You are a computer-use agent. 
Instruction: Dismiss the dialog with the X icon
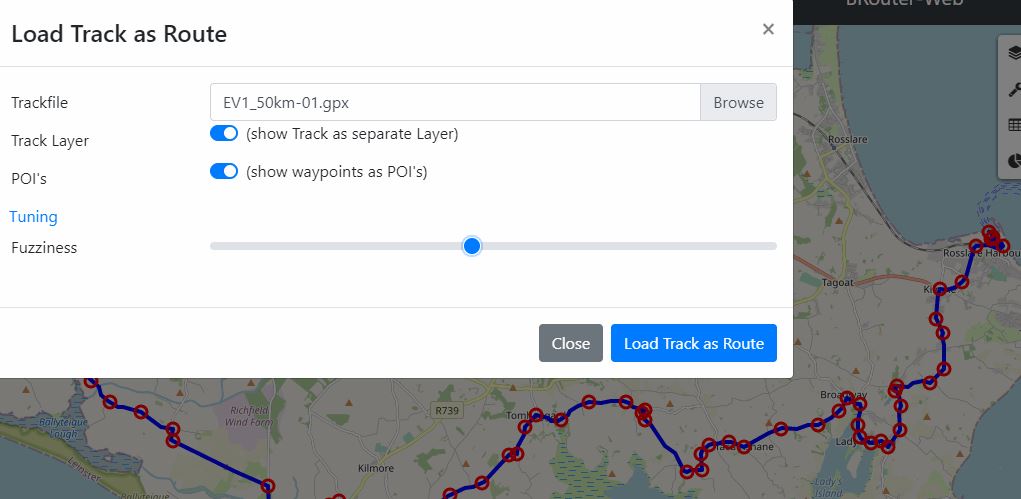pyautogui.click(x=768, y=29)
